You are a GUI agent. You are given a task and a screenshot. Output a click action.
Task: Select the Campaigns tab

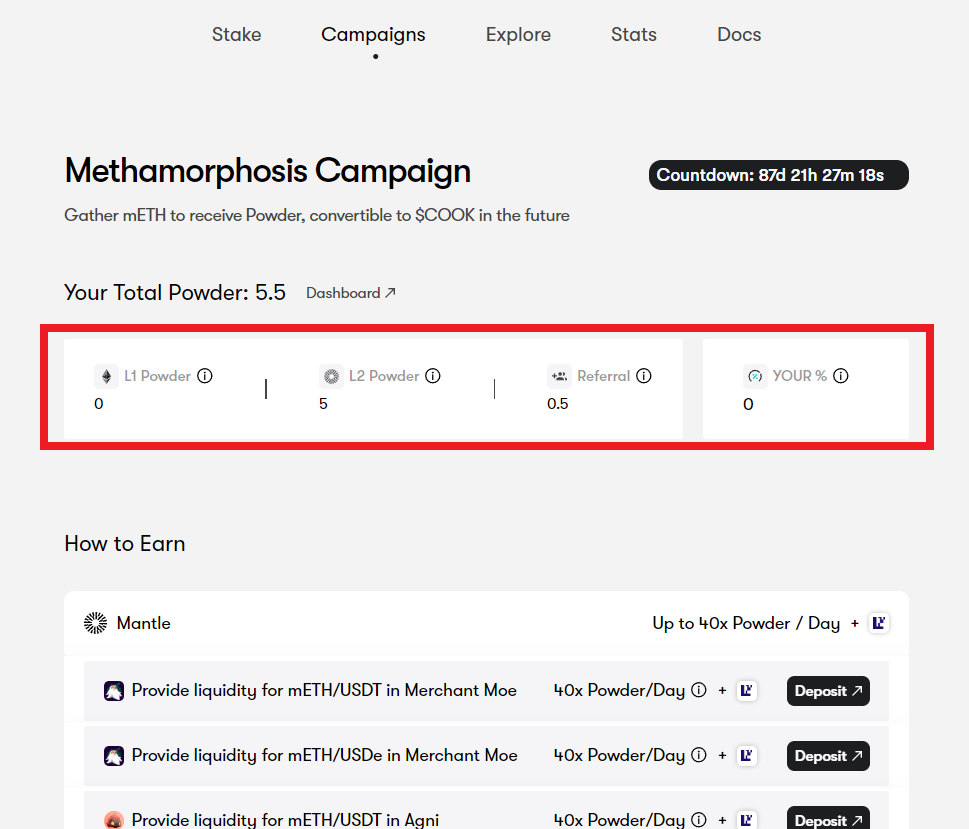373,35
